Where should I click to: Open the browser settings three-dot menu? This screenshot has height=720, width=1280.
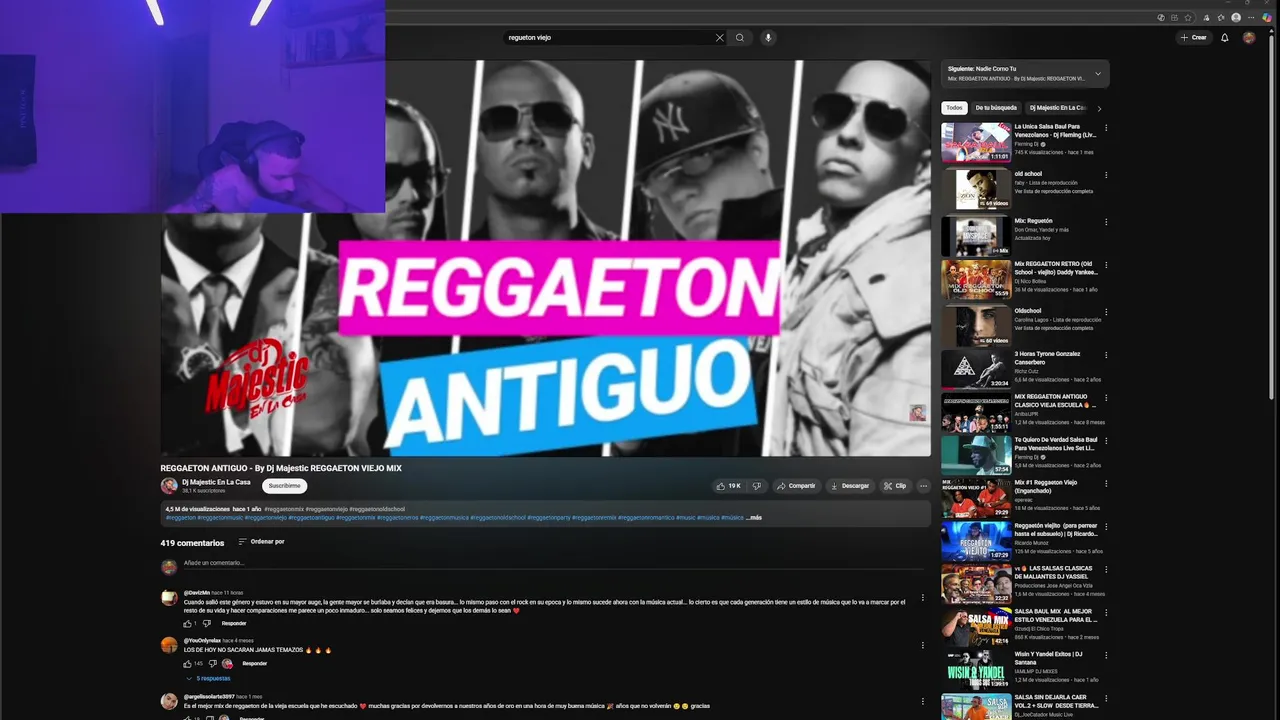[1251, 17]
